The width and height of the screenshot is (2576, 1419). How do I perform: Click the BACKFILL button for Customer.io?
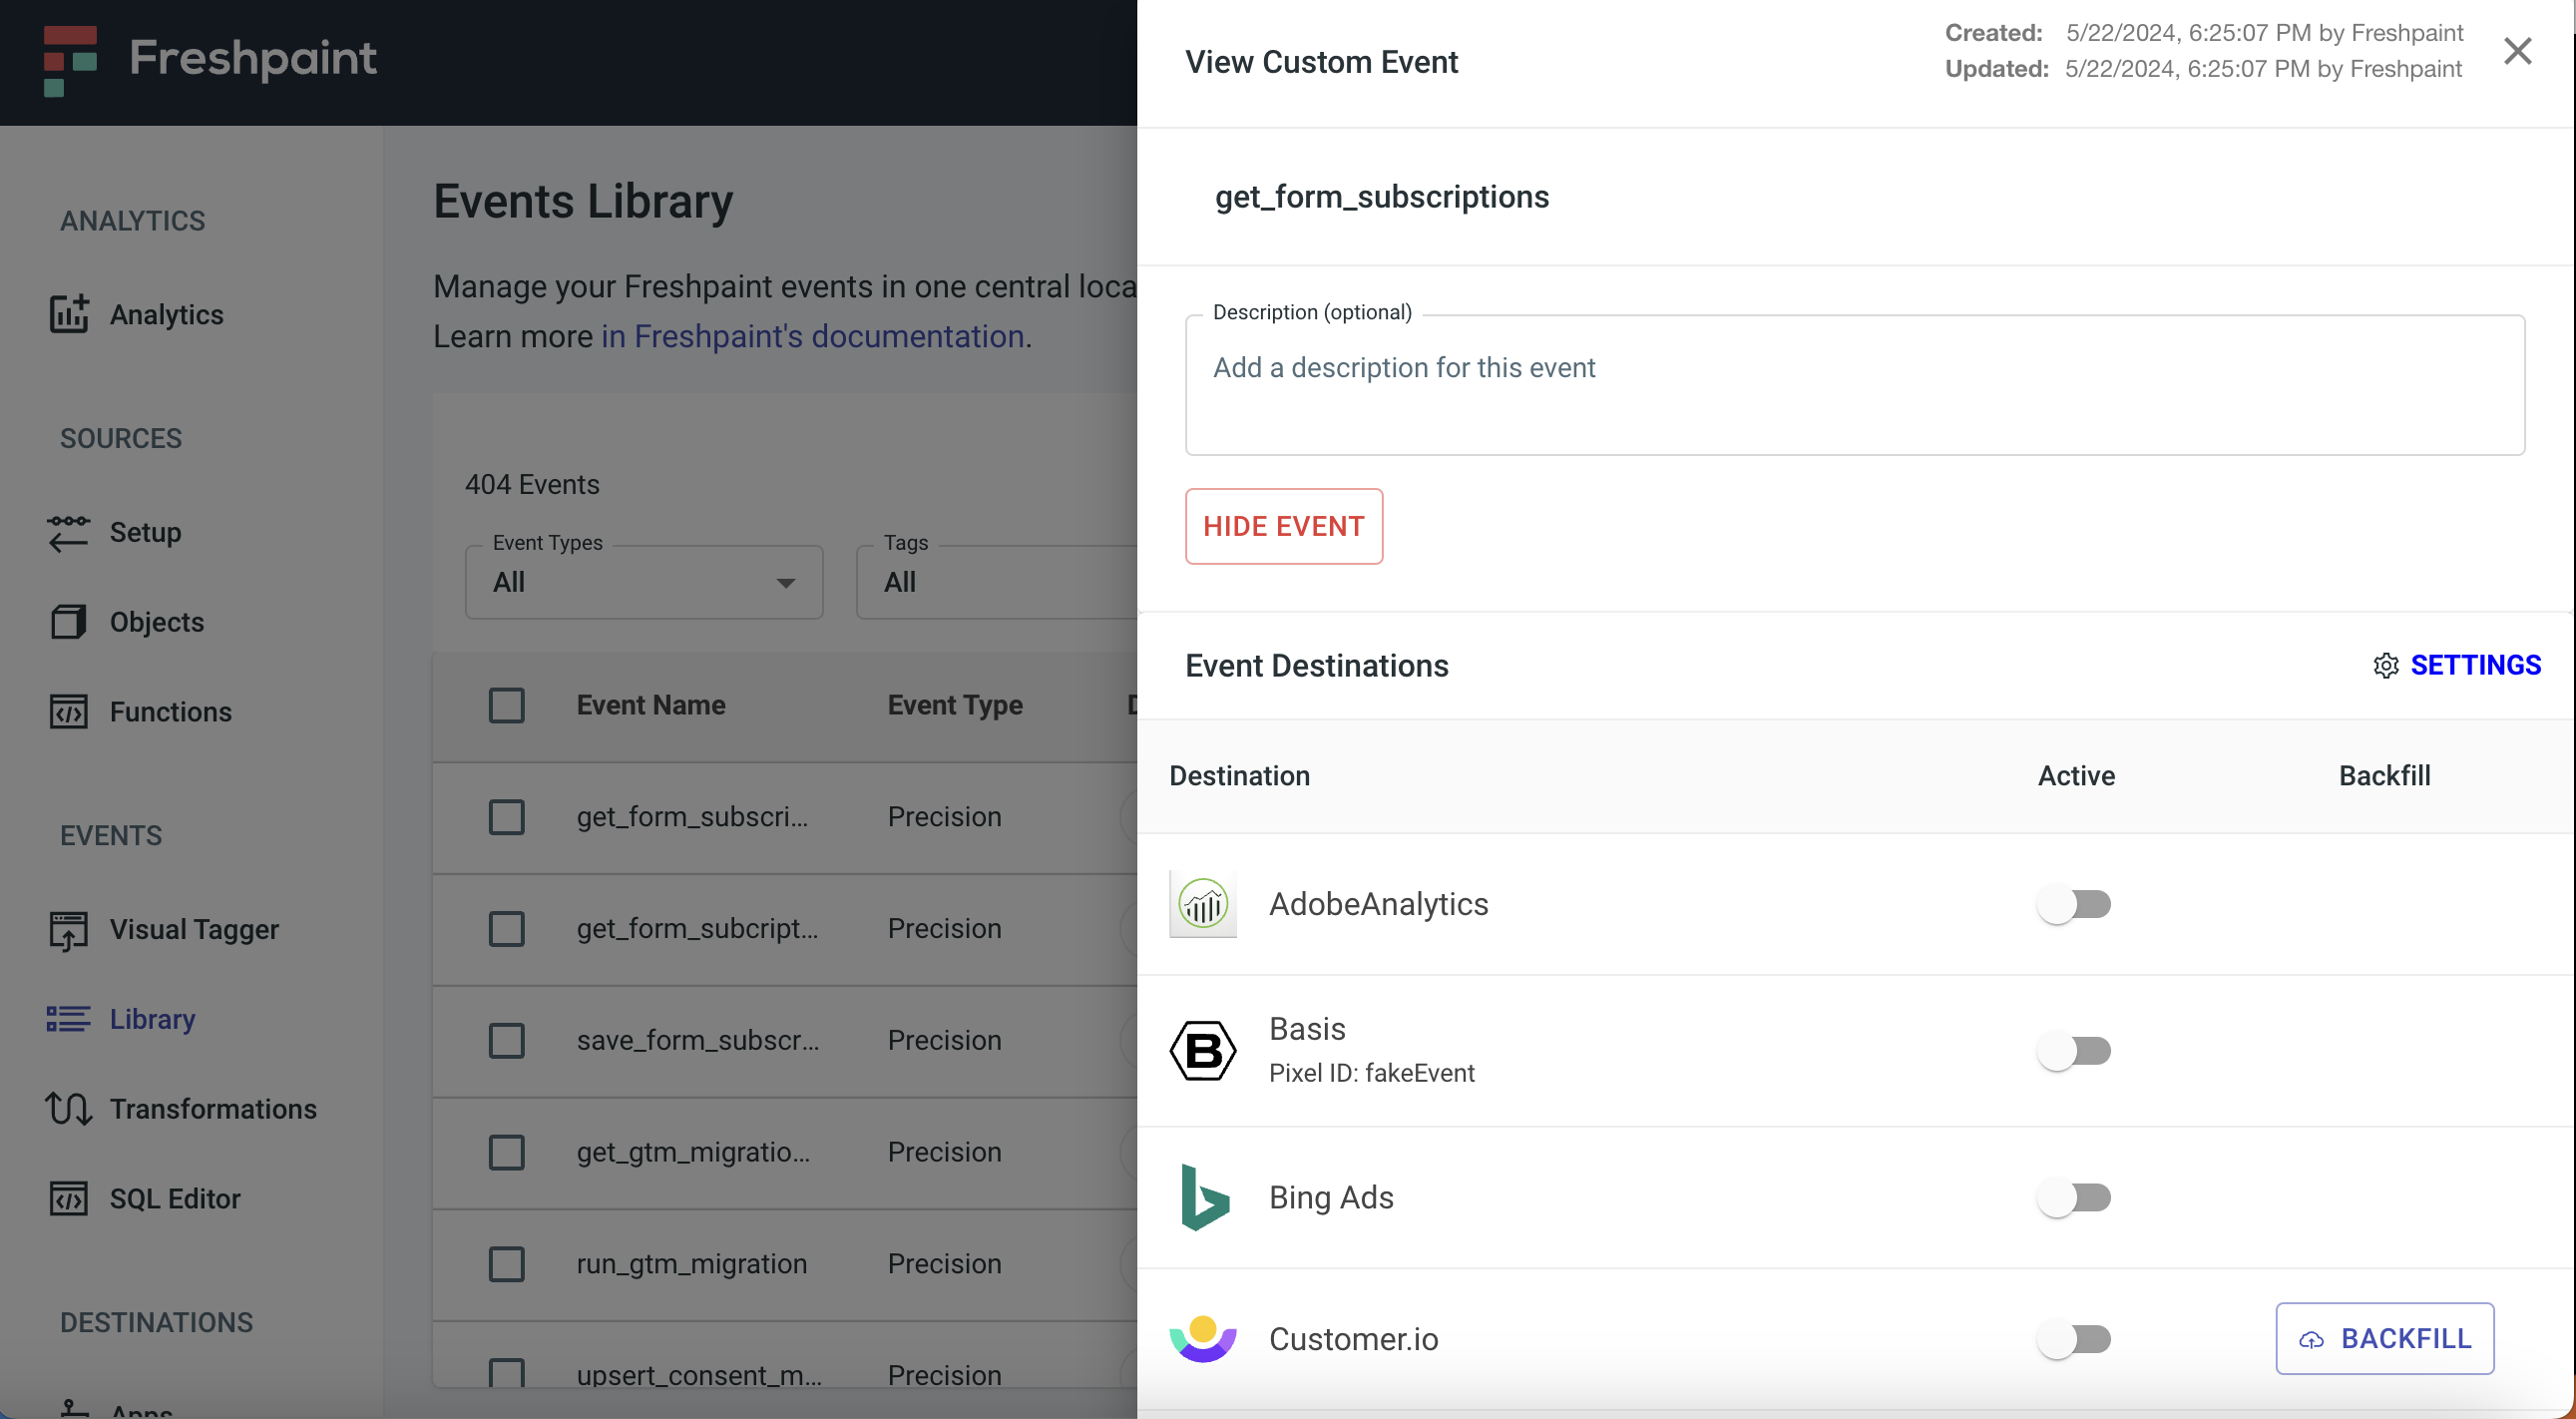click(x=2385, y=1339)
